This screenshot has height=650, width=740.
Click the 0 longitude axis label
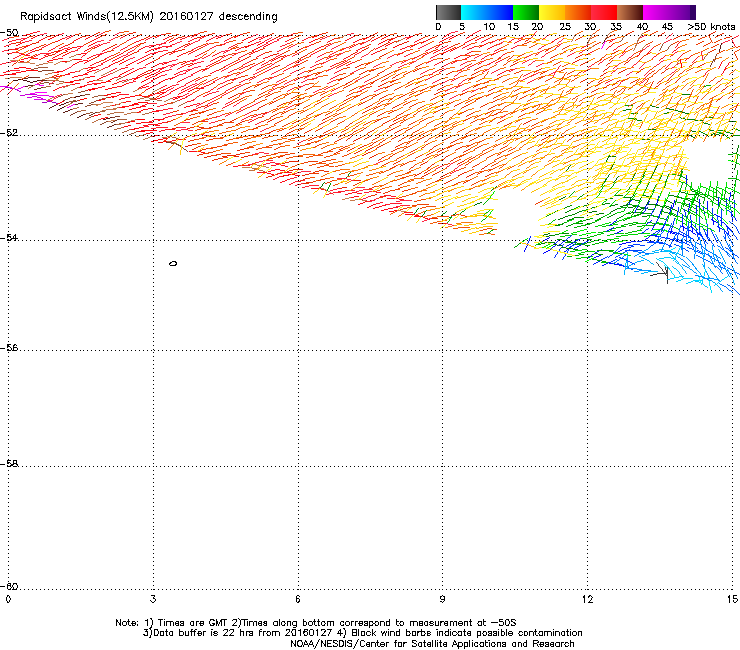8,599
